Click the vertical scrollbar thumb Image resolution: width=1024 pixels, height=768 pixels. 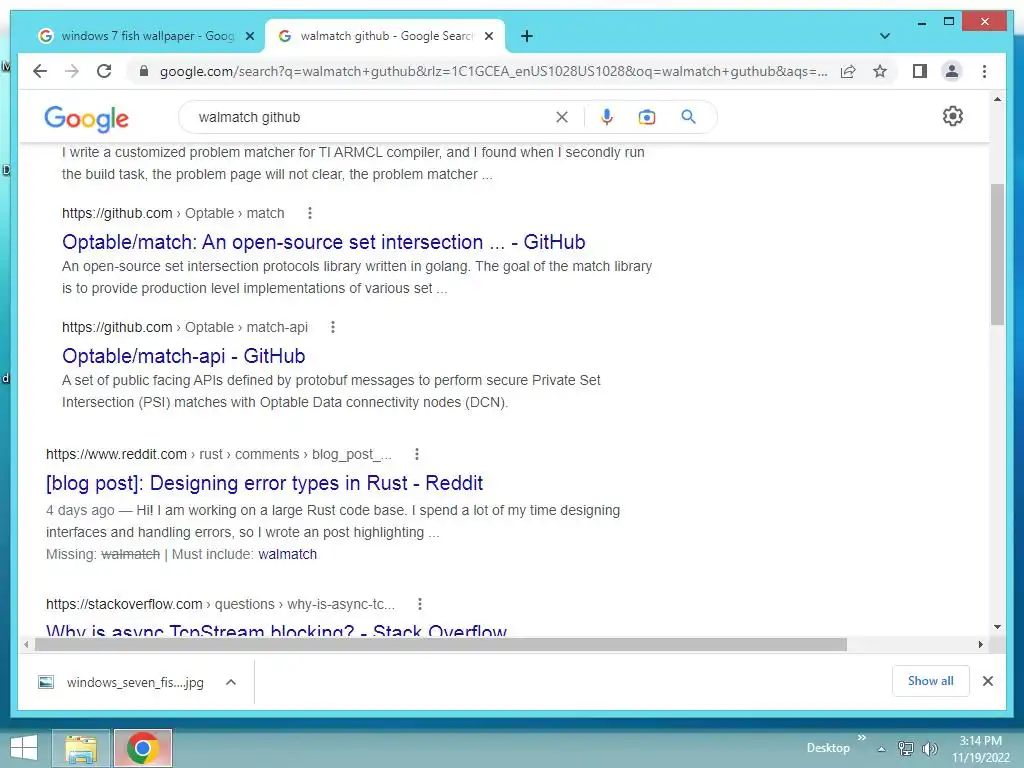click(x=997, y=255)
